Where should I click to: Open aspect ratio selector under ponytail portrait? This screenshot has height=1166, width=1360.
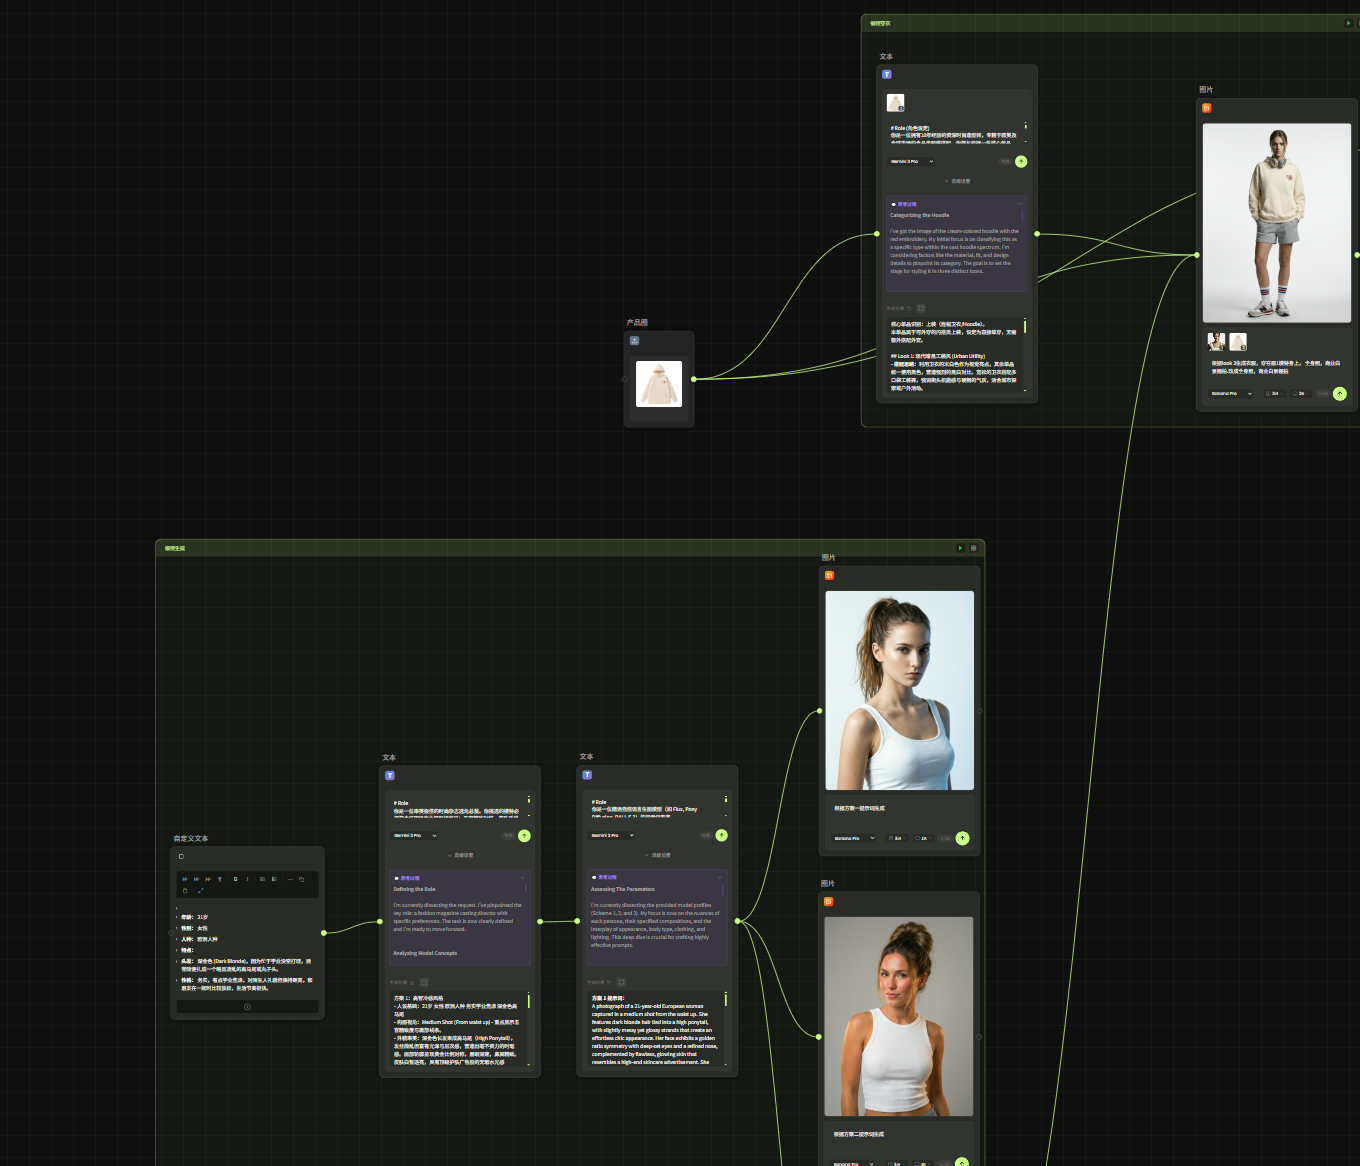[x=895, y=838]
